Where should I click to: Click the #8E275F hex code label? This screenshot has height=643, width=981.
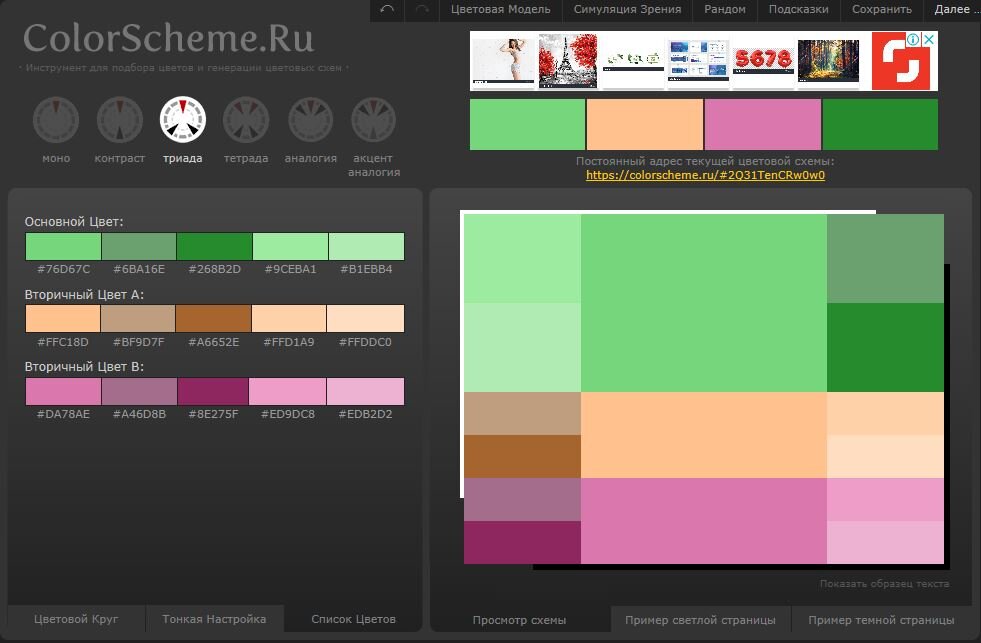click(213, 414)
